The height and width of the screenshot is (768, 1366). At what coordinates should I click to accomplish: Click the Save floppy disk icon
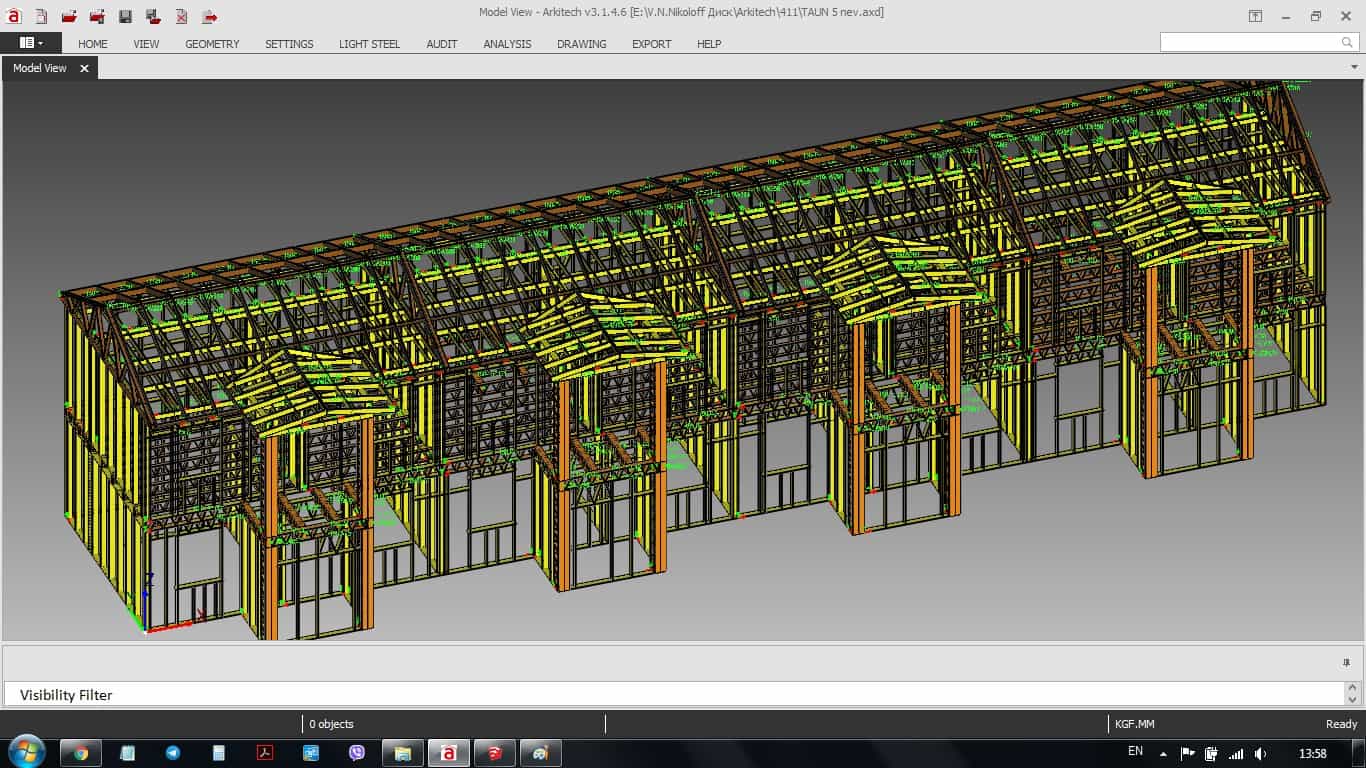pyautogui.click(x=125, y=16)
